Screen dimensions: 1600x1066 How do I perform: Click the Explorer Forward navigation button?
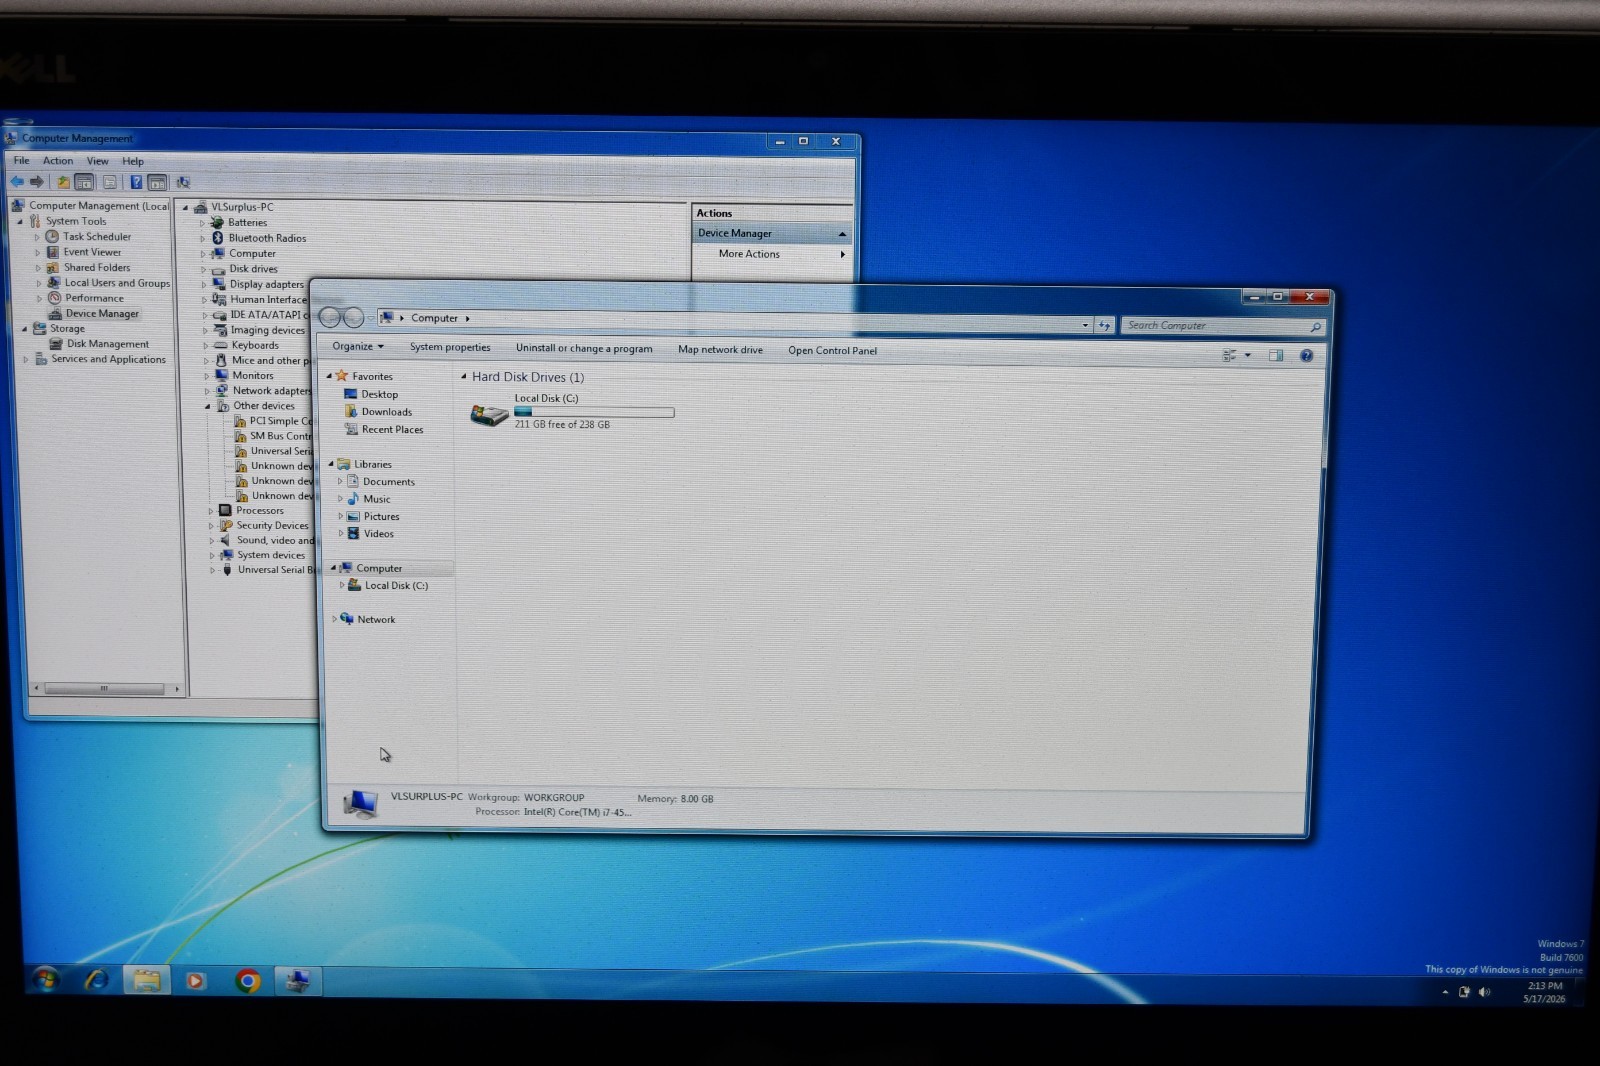pyautogui.click(x=353, y=318)
